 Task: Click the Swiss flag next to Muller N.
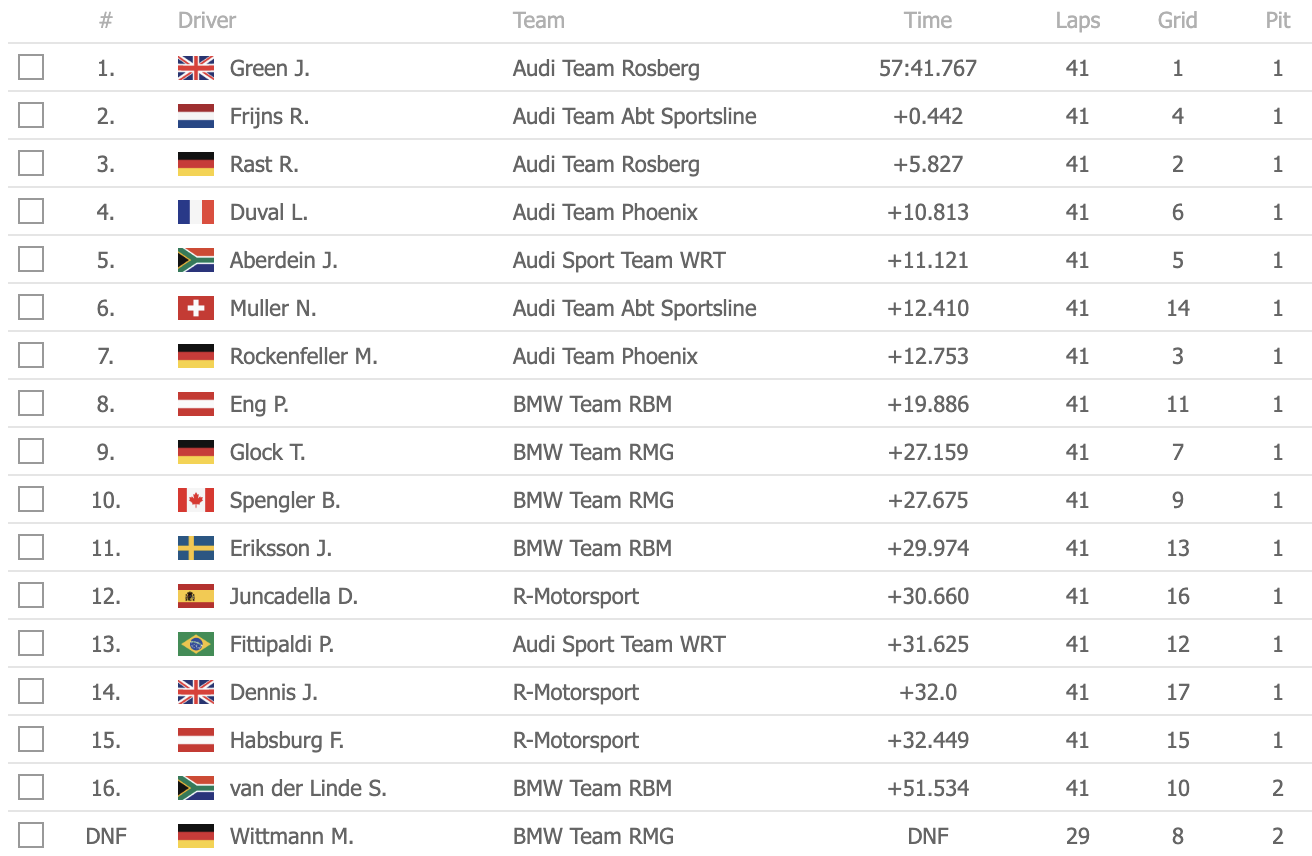tap(196, 308)
